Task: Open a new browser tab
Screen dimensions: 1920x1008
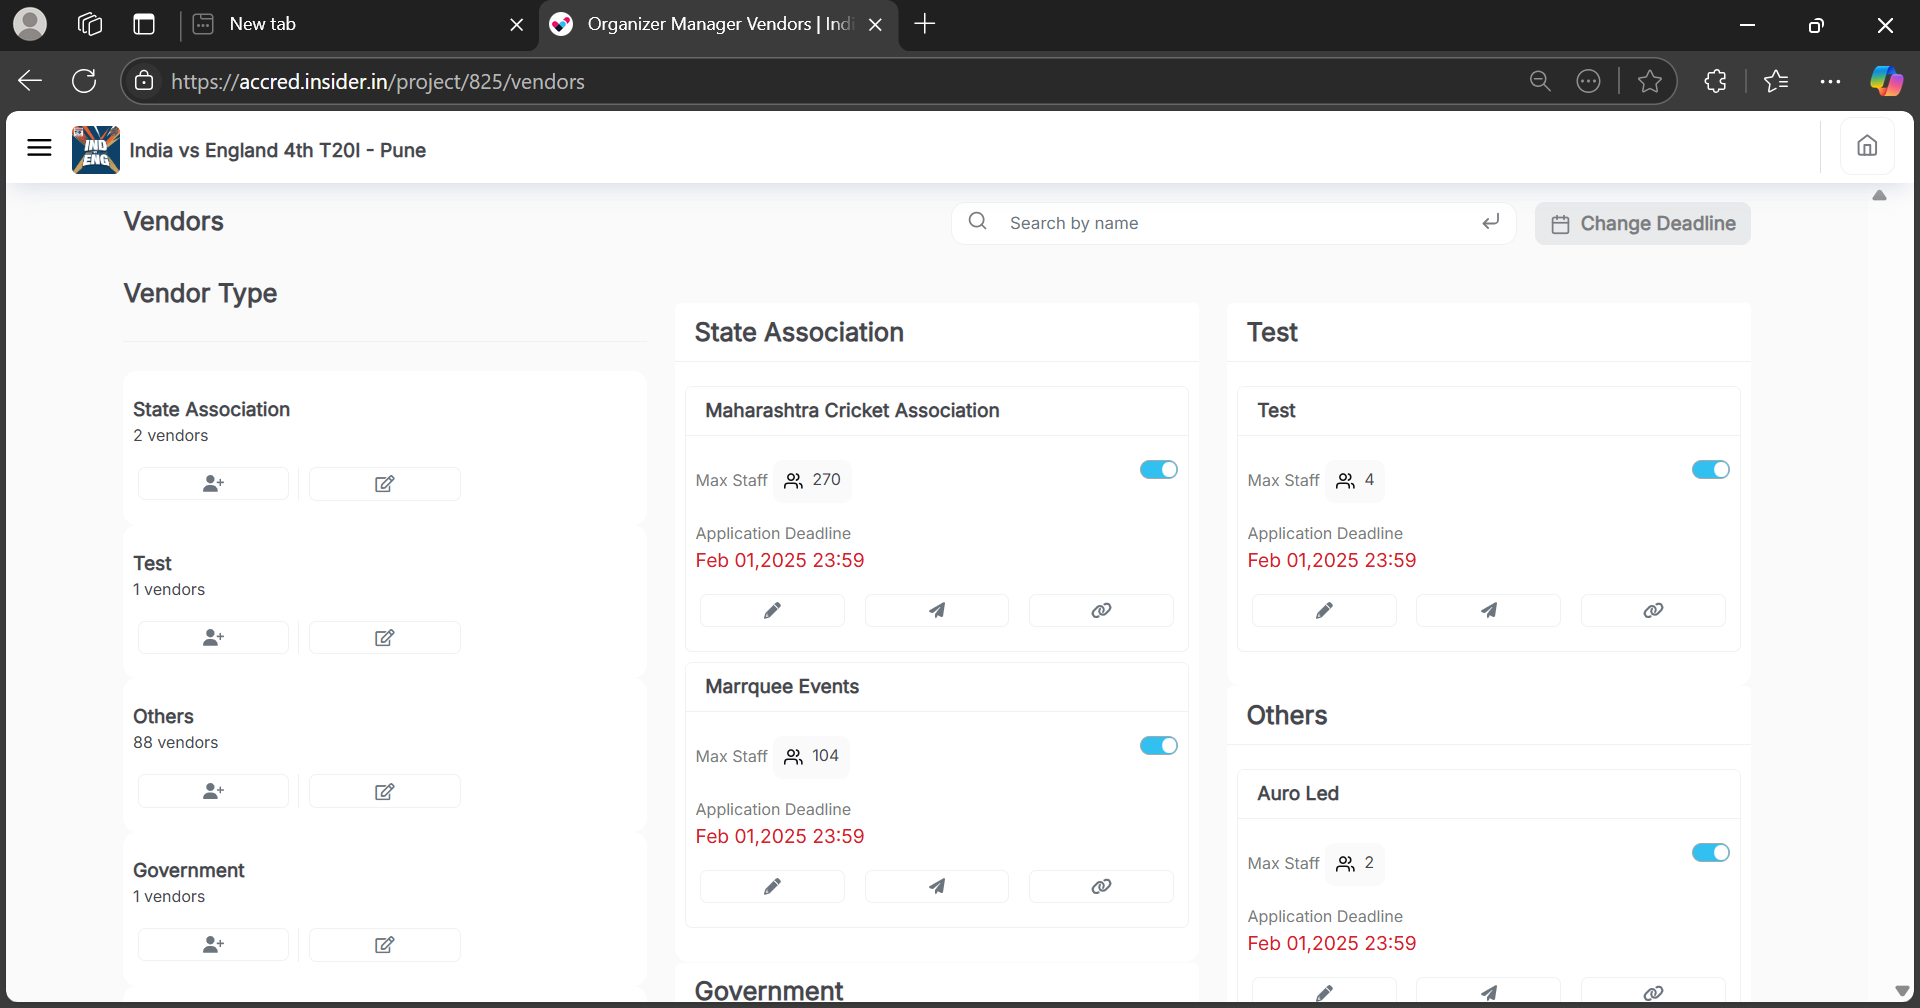Action: 925,24
